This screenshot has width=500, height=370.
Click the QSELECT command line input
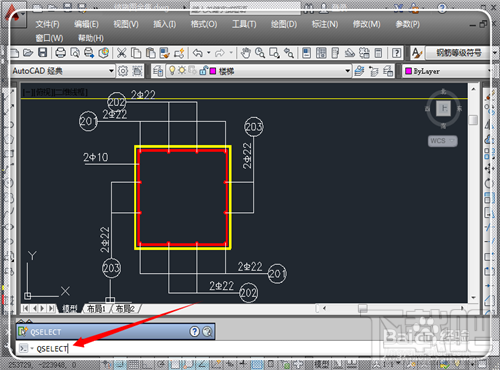click(193, 349)
